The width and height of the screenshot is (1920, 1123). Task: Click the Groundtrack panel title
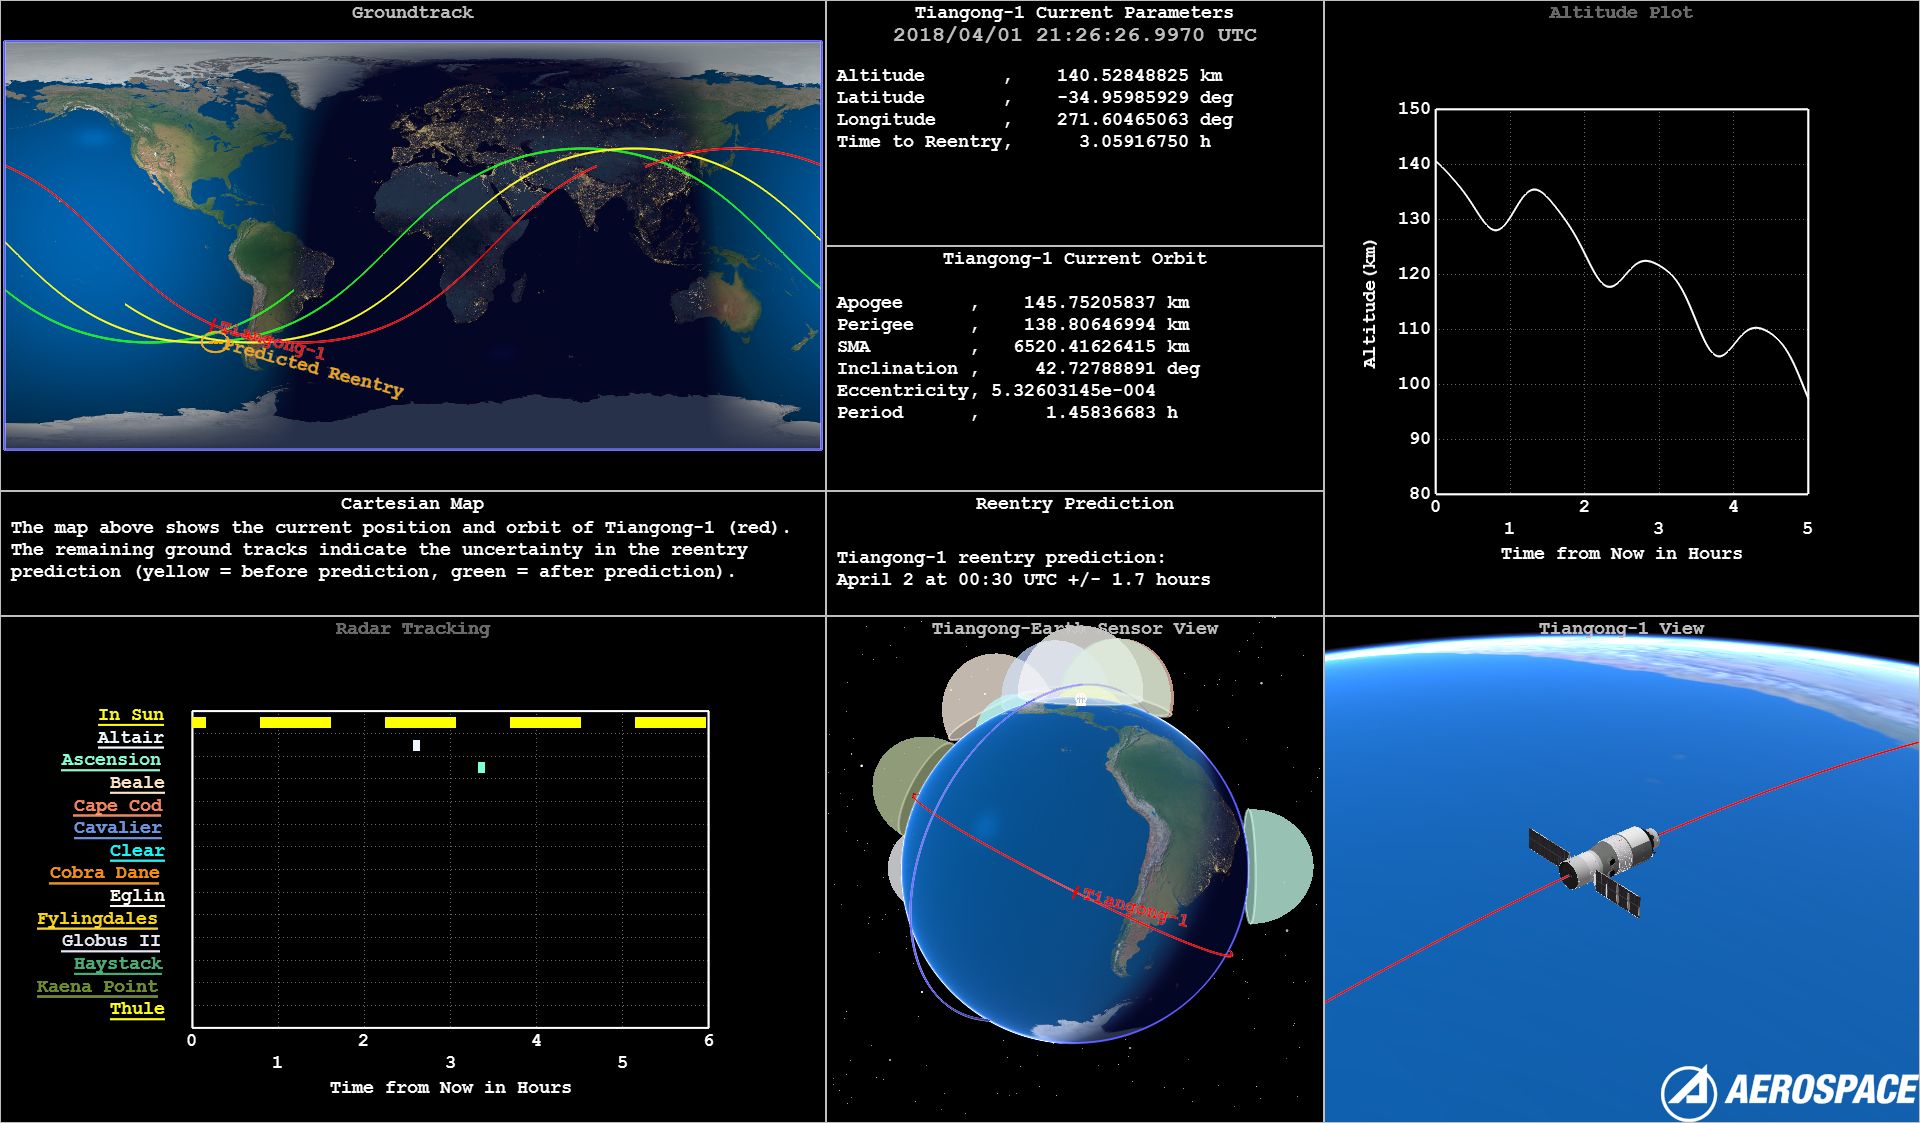pyautogui.click(x=412, y=13)
